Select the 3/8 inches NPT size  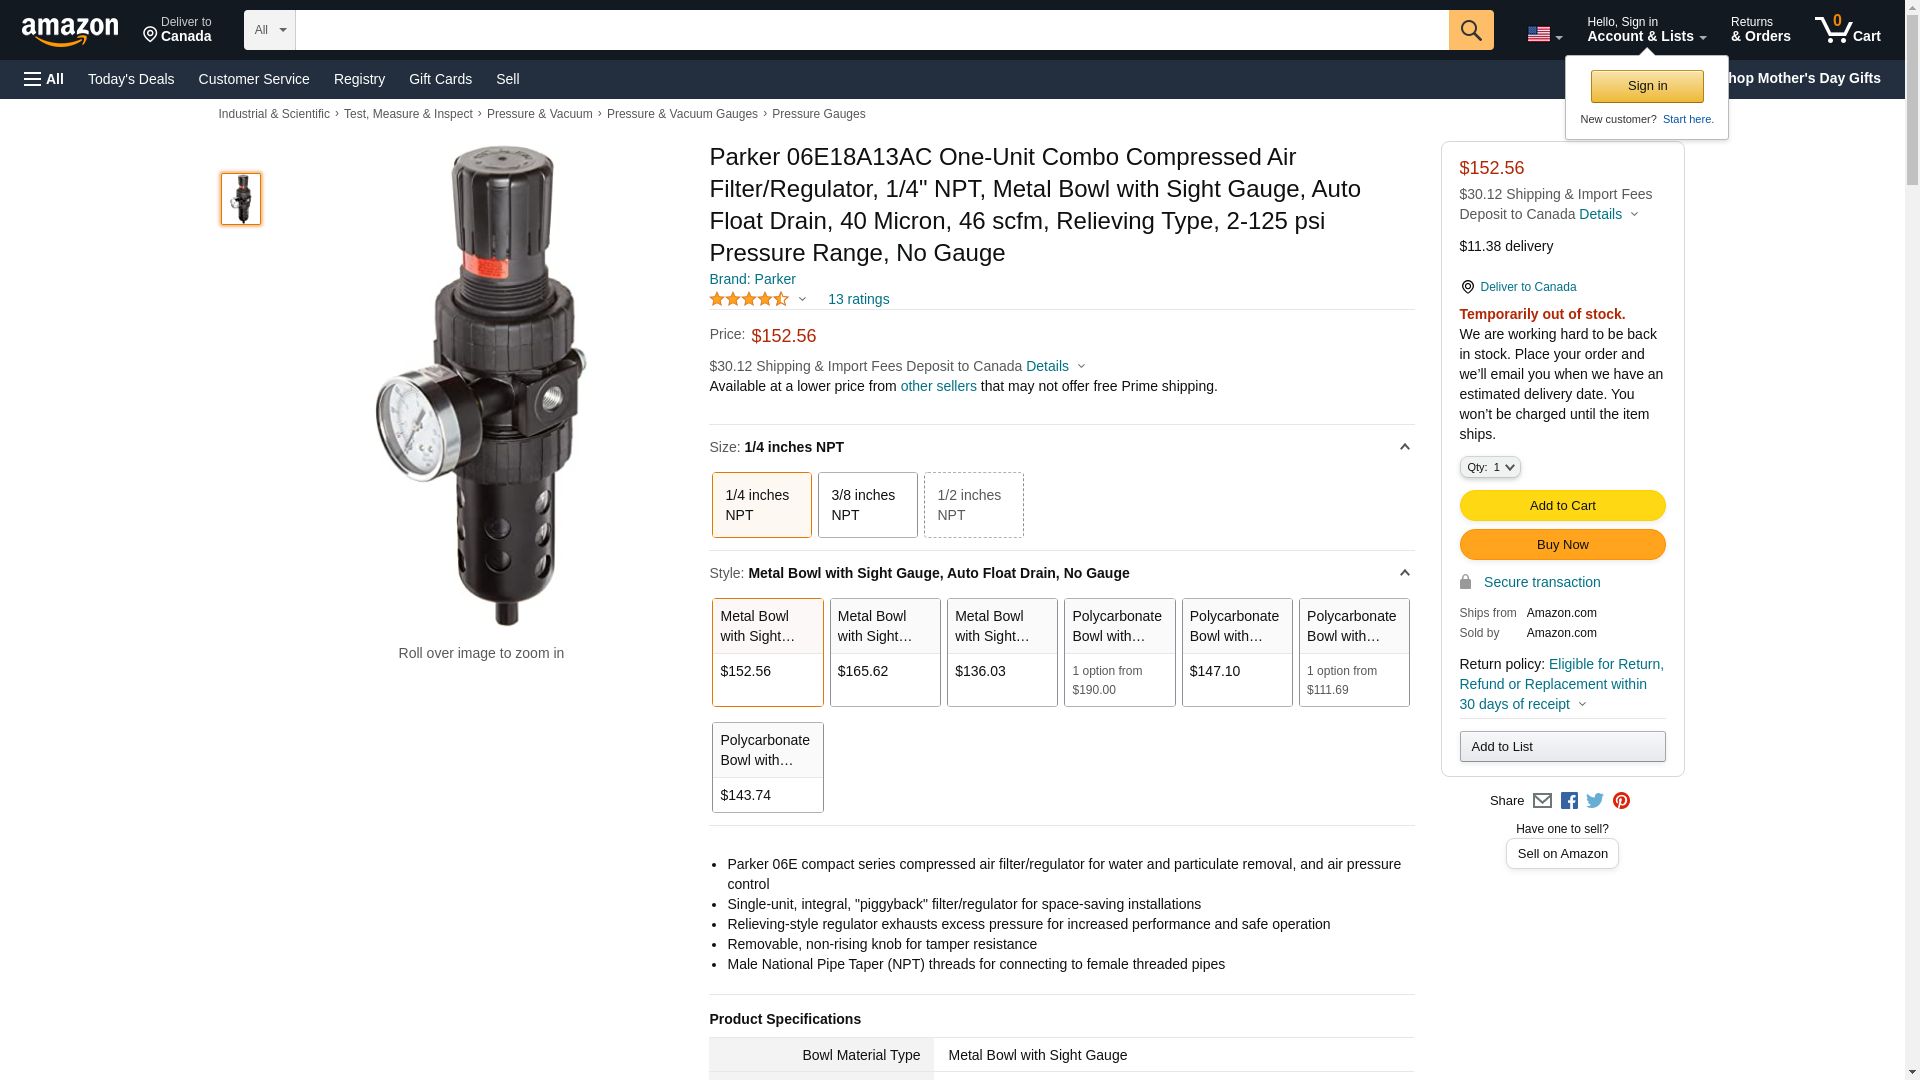(867, 505)
